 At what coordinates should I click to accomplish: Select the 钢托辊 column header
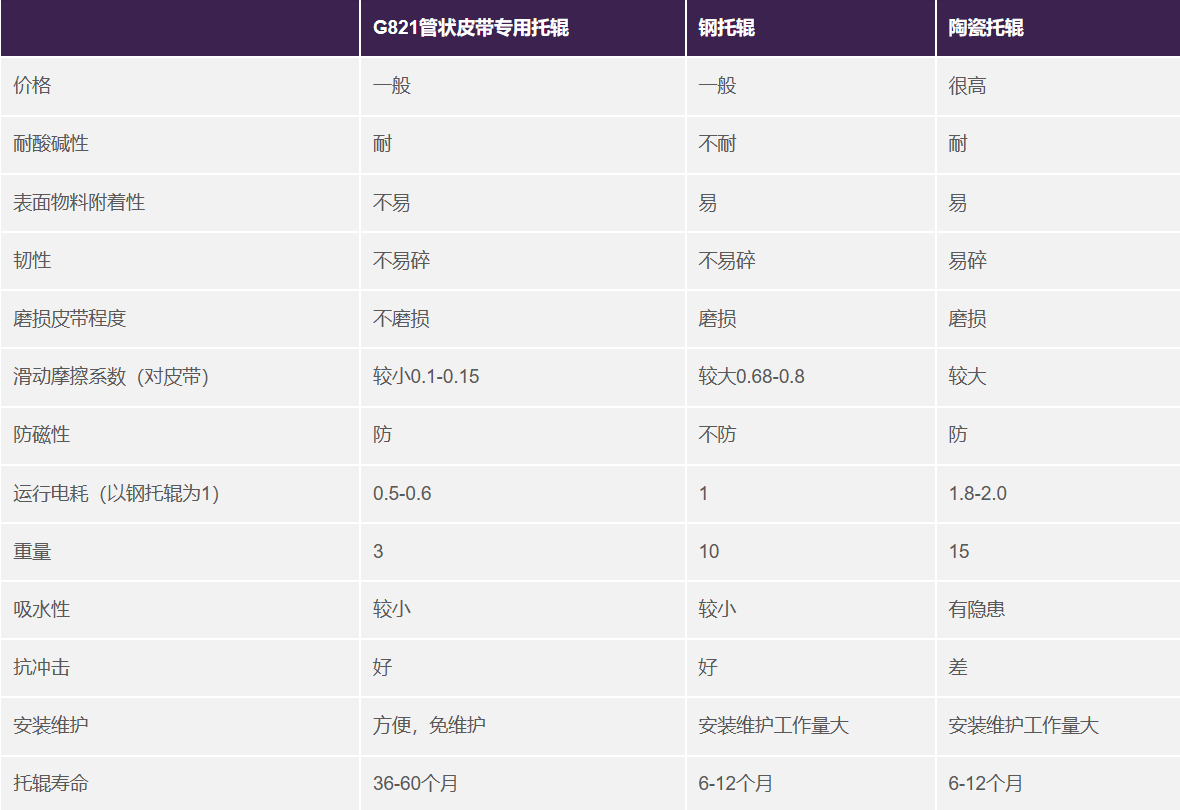tap(726, 28)
